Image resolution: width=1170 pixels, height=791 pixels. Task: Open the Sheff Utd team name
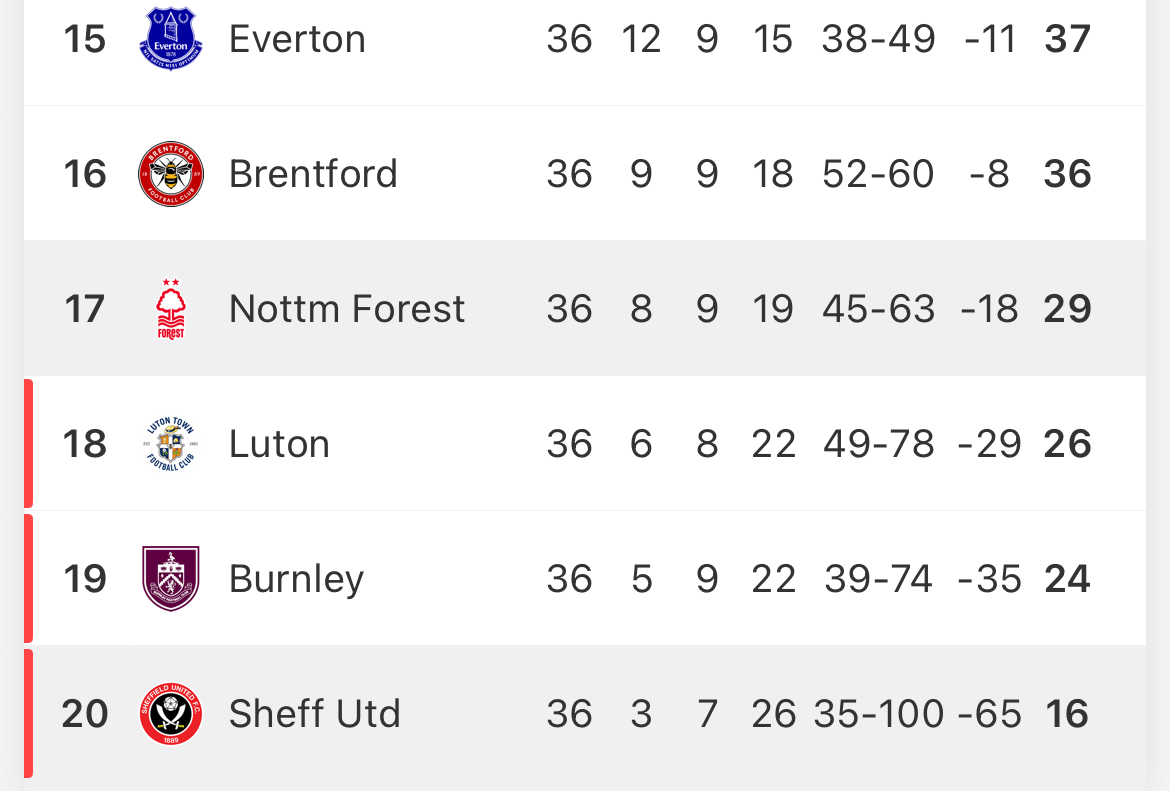pos(315,713)
